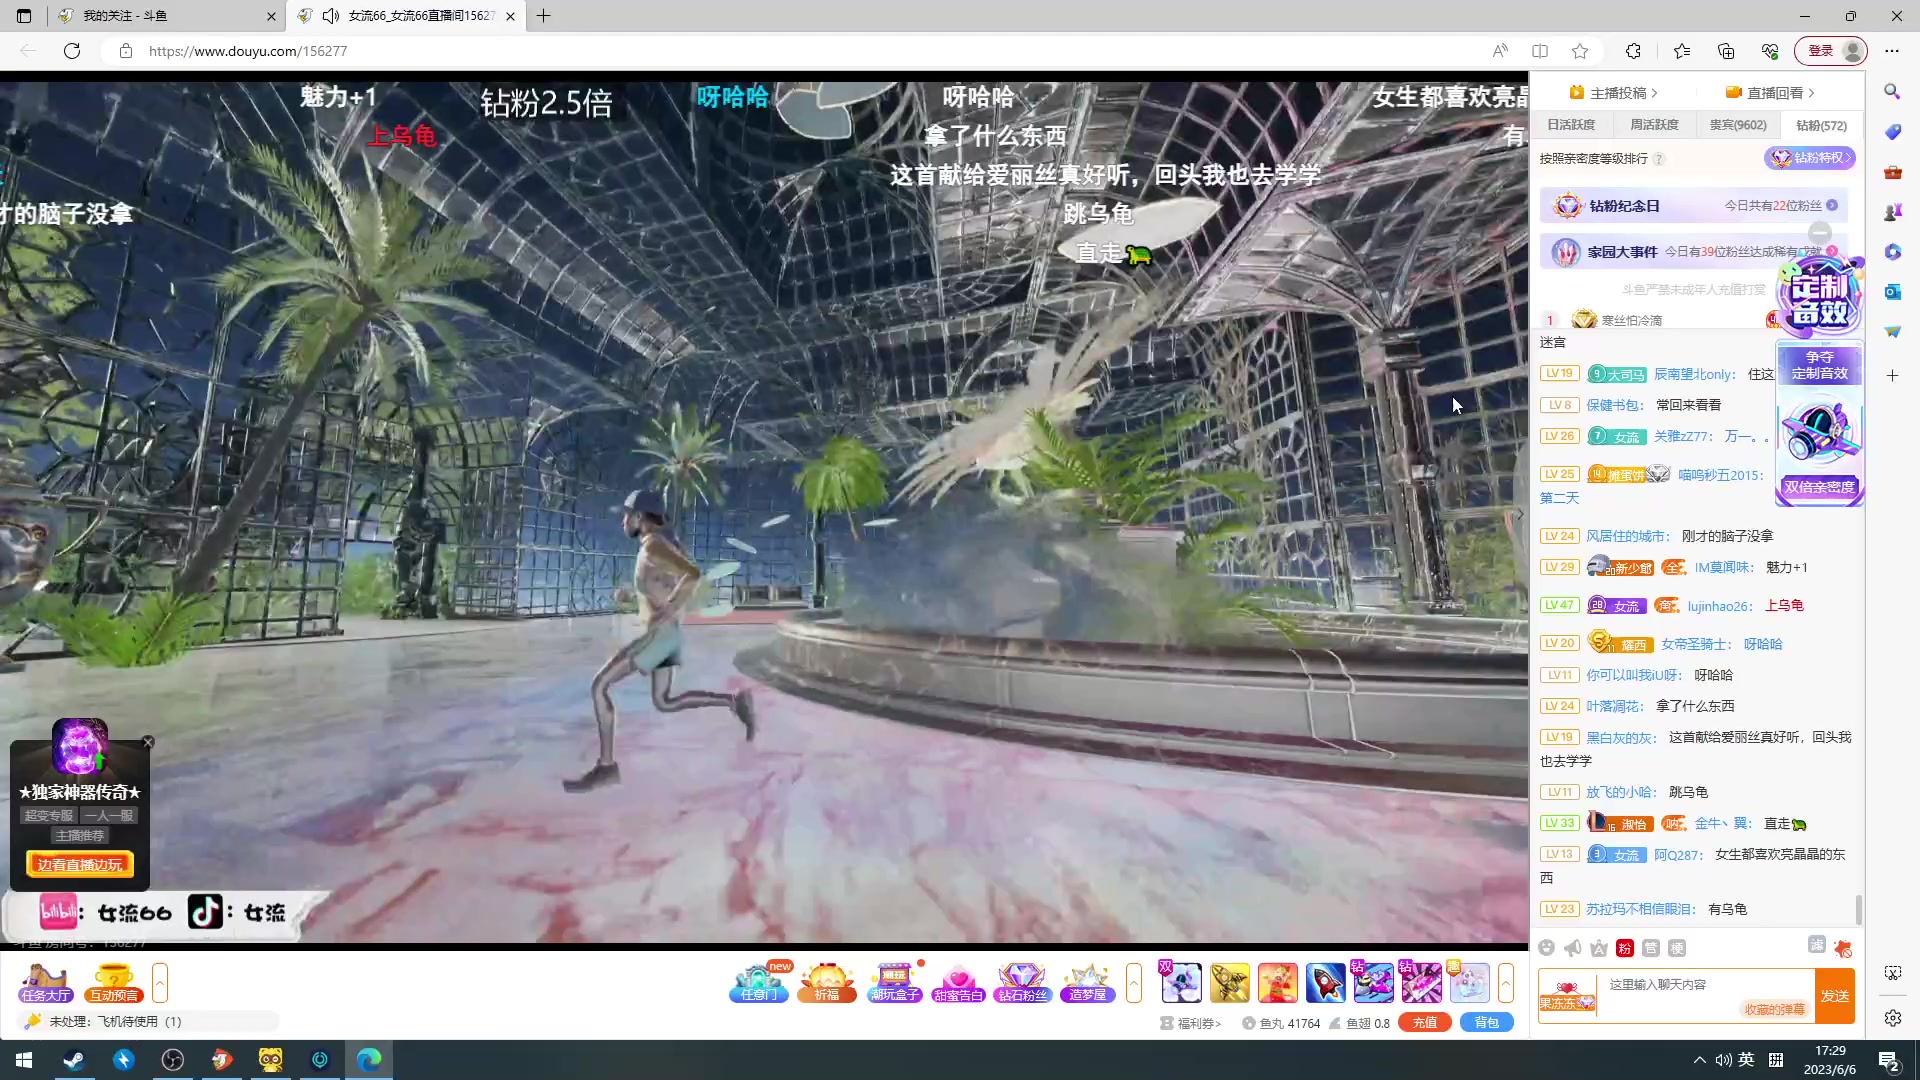
Task: Open Edge screenshot tool in sidebar
Action: (1892, 973)
